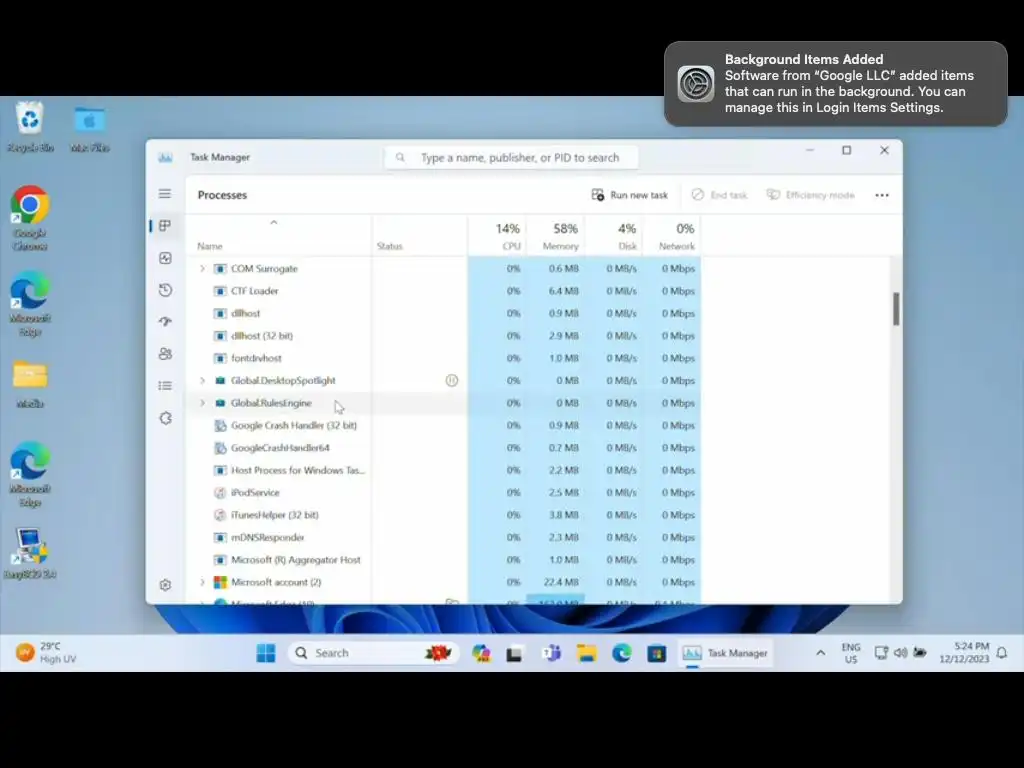Open the Users sidebar icon
The height and width of the screenshot is (768, 1024).
(x=165, y=353)
